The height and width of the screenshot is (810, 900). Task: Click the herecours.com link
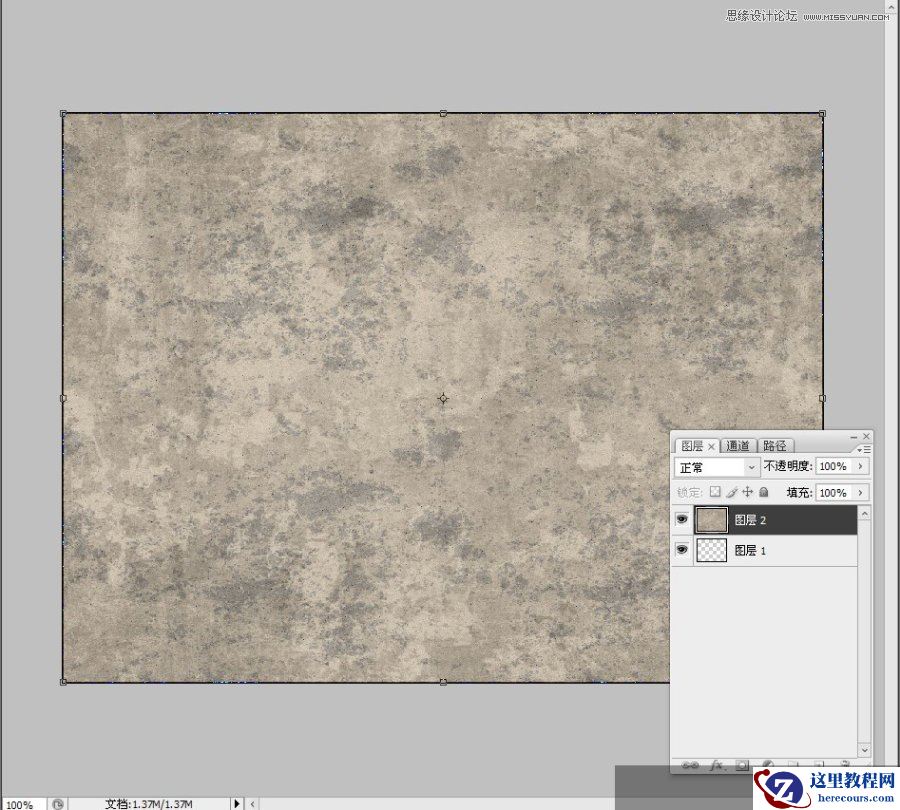(854, 795)
